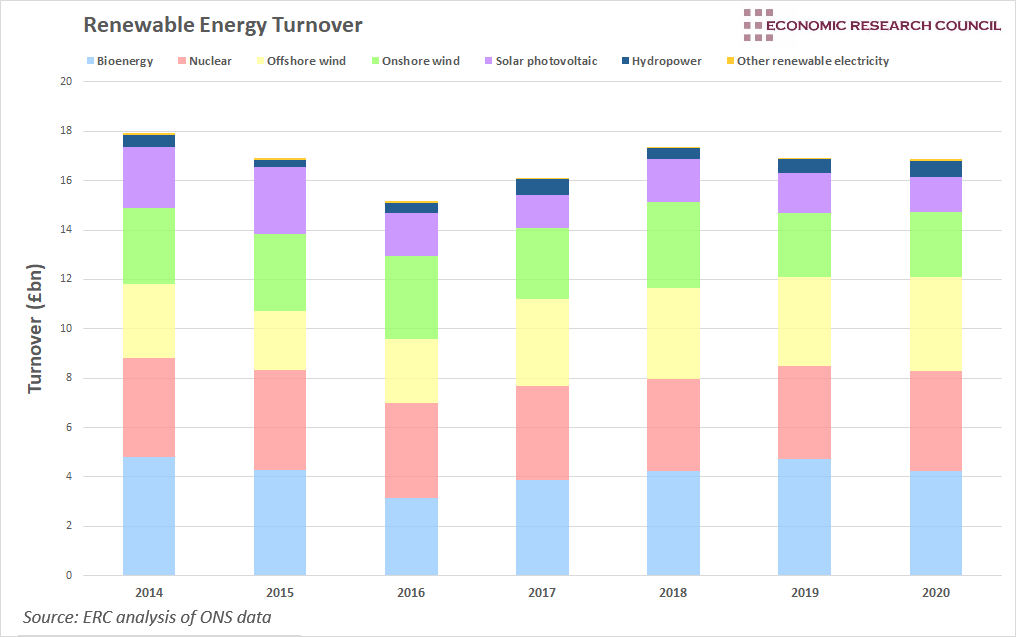Toggle the Solar photovoltaic series visibility
This screenshot has width=1016, height=637.
488,61
